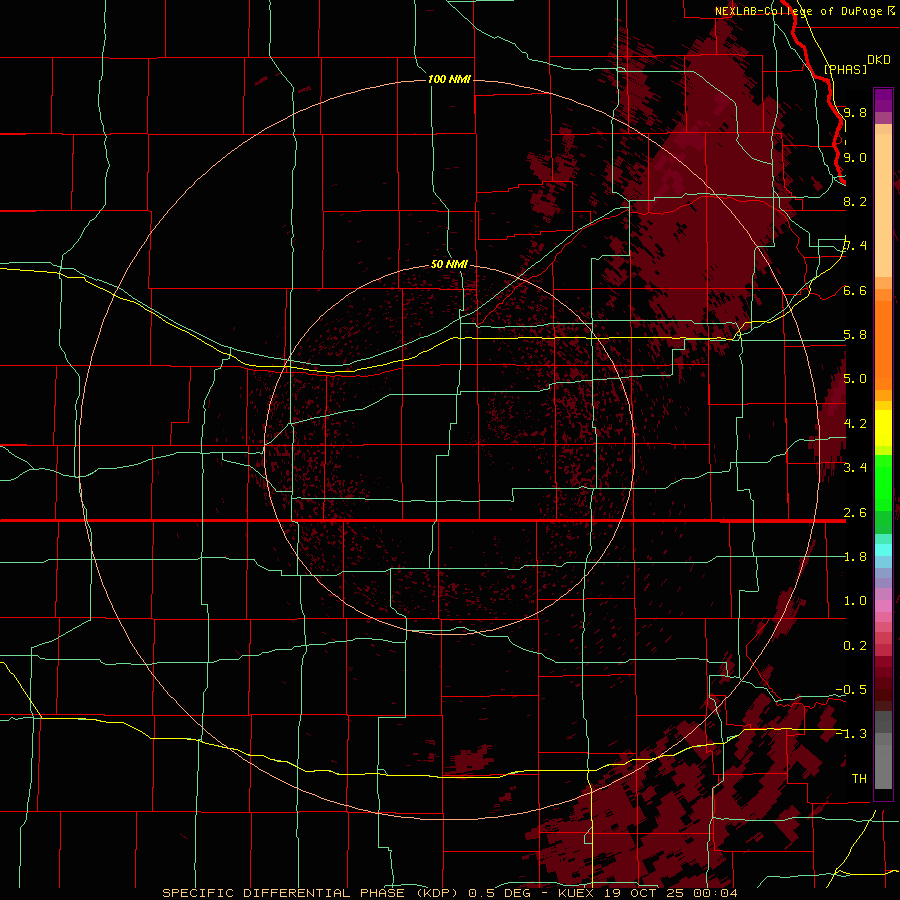Click the 19 OCT 25 date text

(647, 893)
